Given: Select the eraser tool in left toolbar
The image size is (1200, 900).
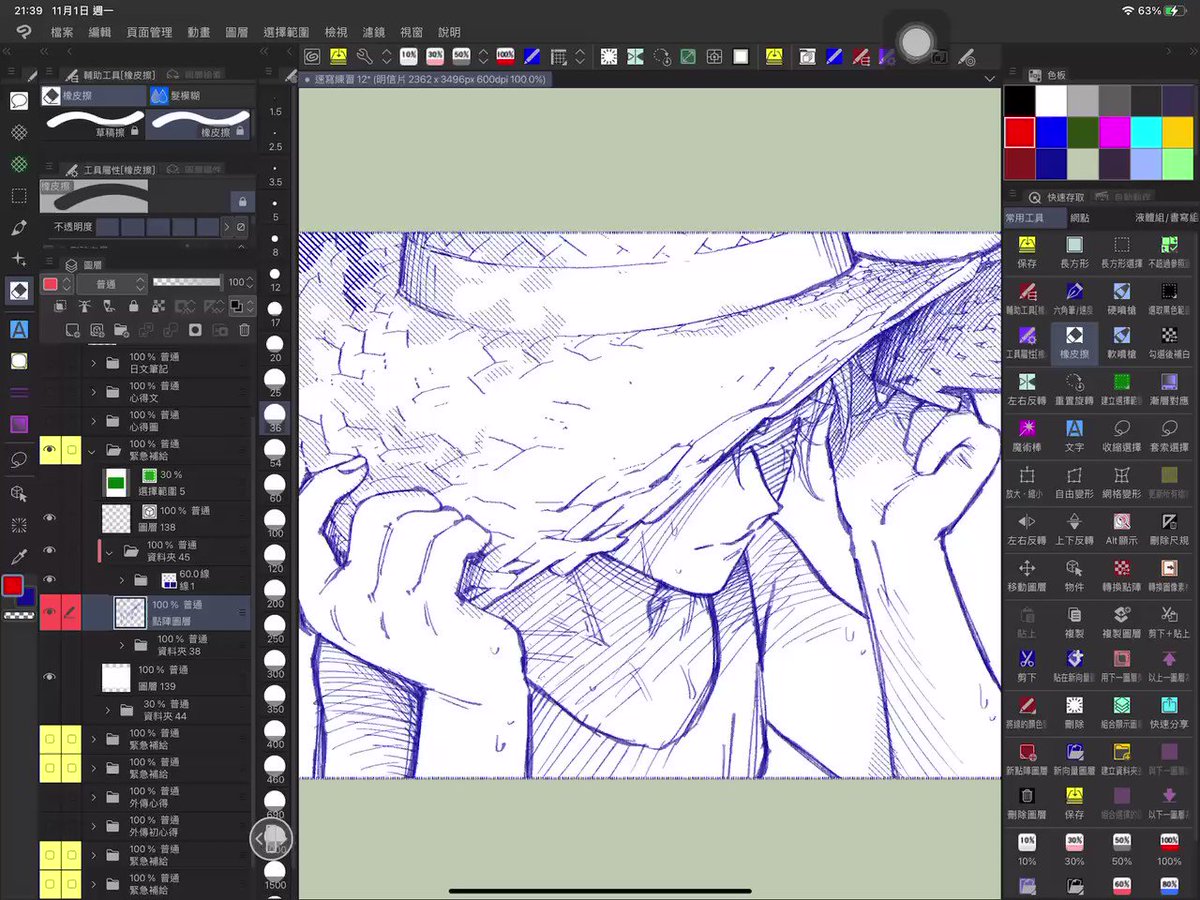Looking at the screenshot, I should [x=18, y=291].
